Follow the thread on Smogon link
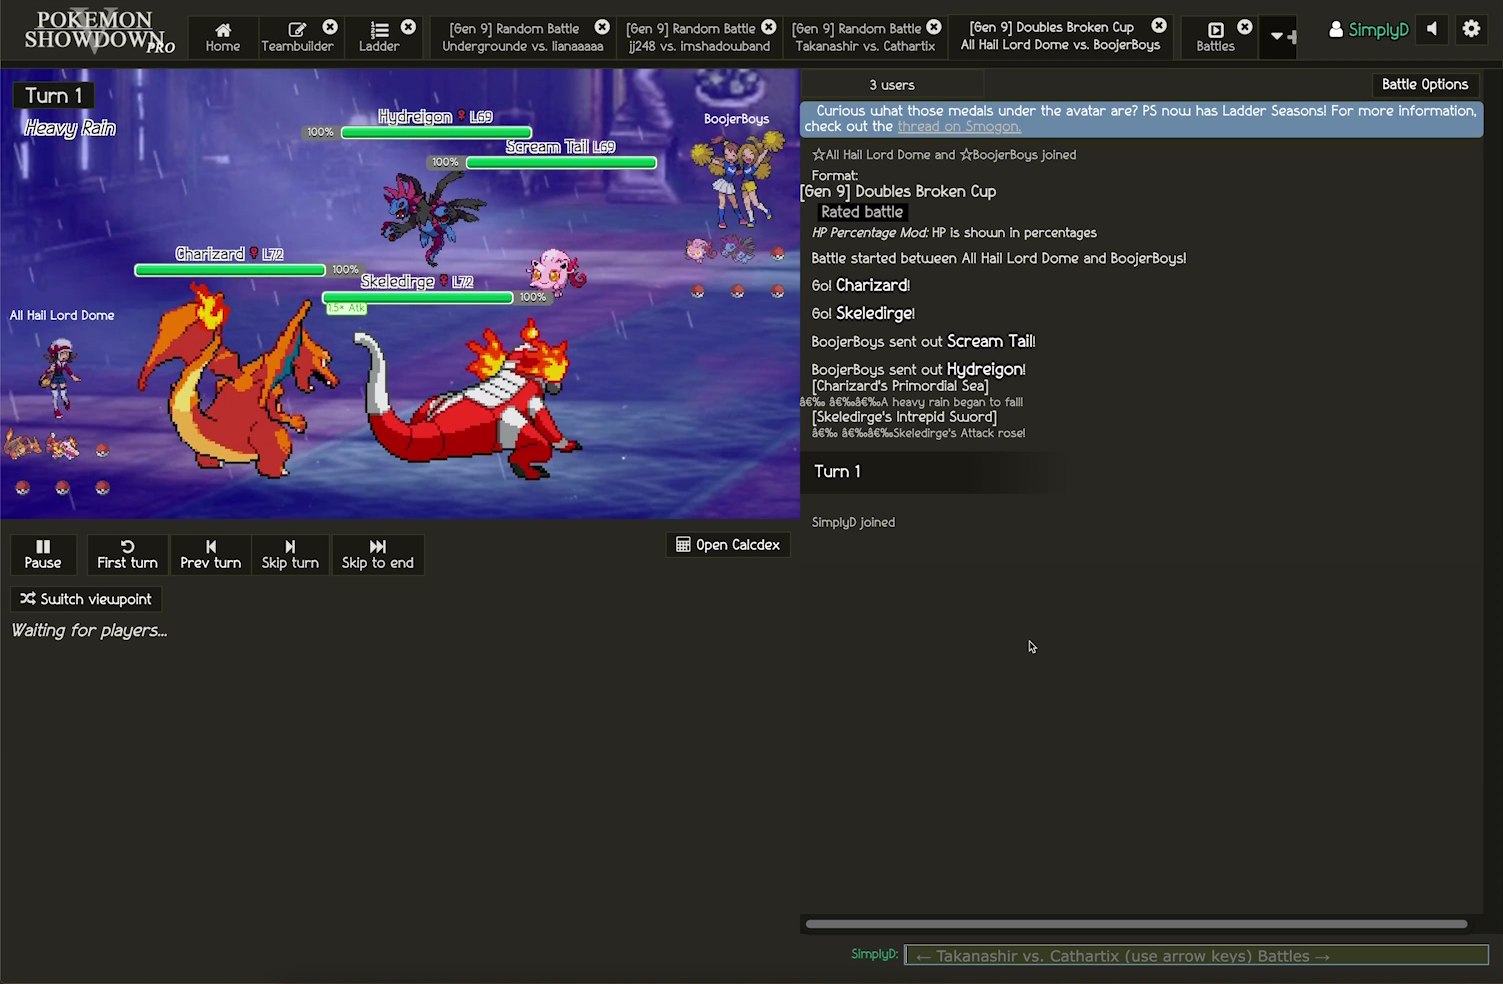 [959, 126]
